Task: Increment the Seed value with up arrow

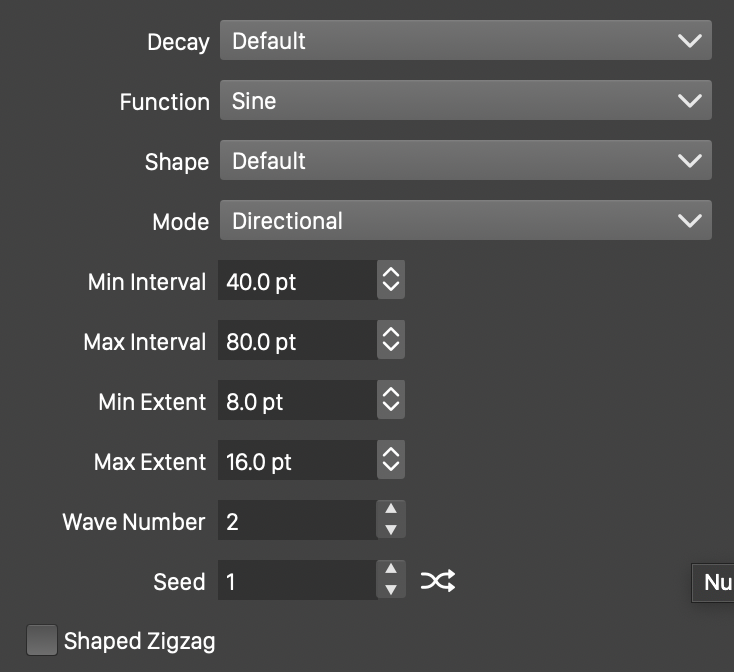Action: point(391,571)
